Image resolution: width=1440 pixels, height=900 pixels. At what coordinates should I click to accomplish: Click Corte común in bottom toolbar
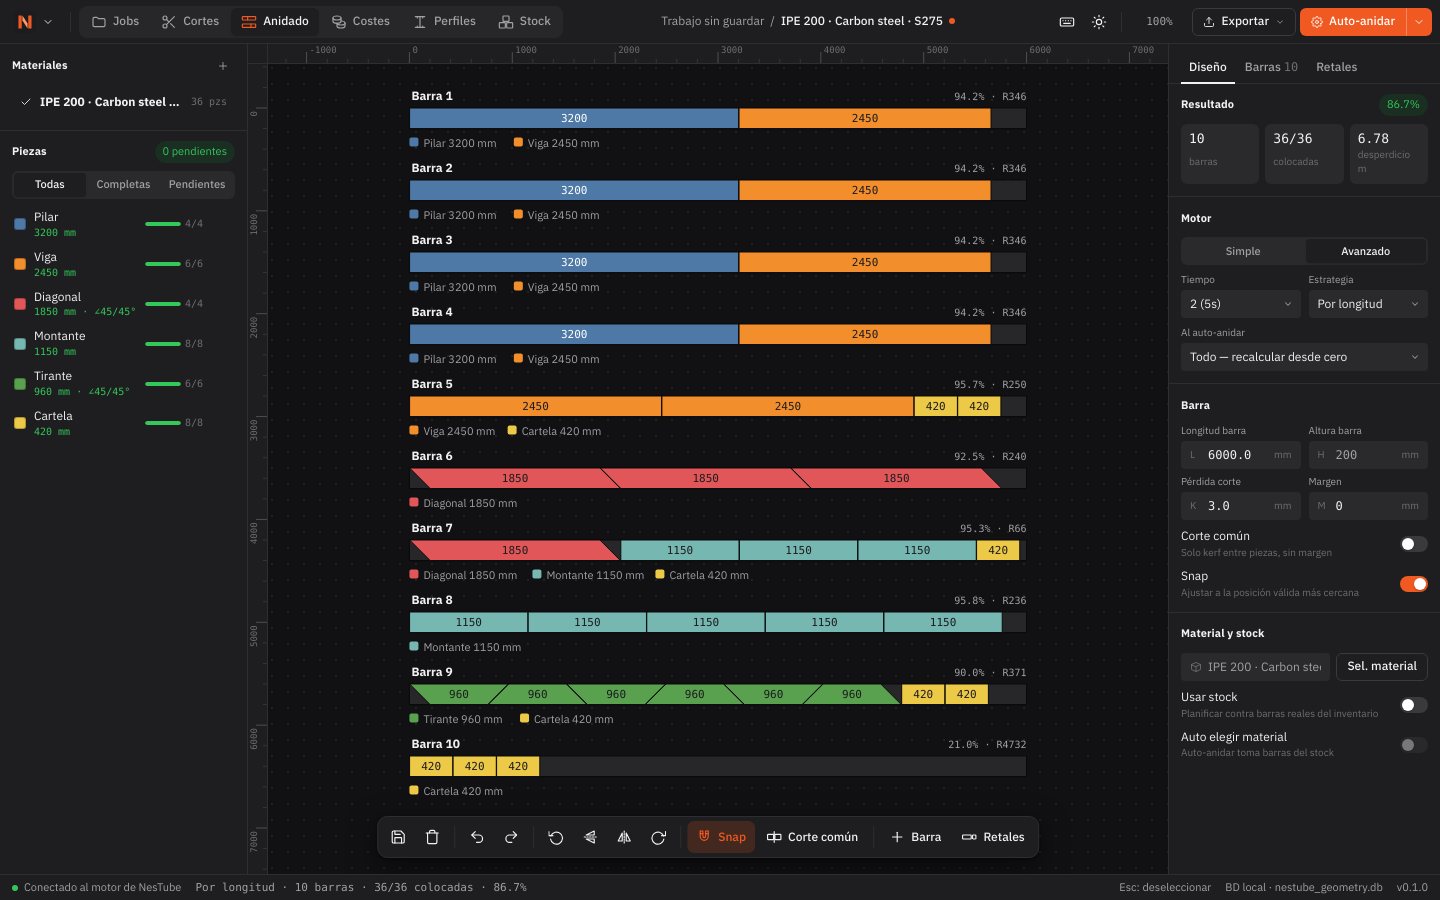[812, 837]
